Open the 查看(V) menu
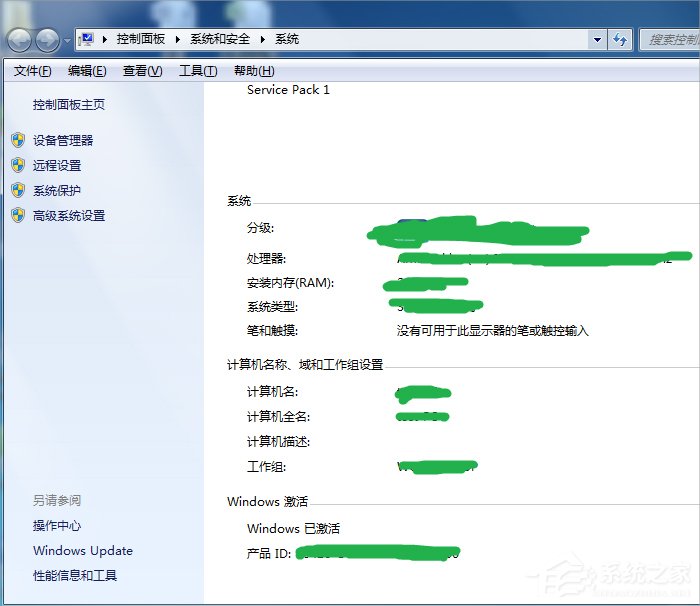Screen dimensions: 700x606 [x=142, y=71]
